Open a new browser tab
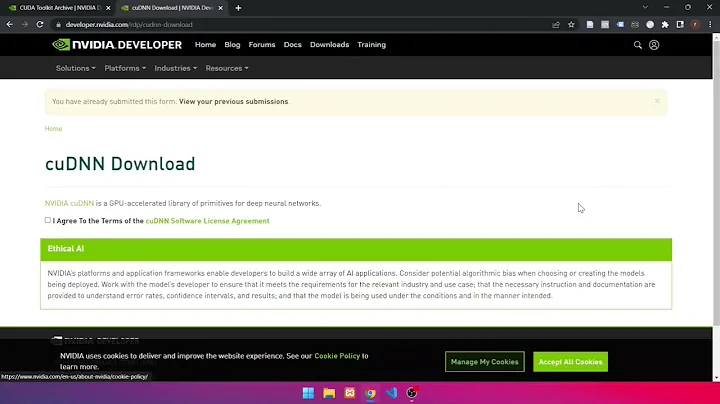This screenshot has height=404, width=720. tap(238, 8)
